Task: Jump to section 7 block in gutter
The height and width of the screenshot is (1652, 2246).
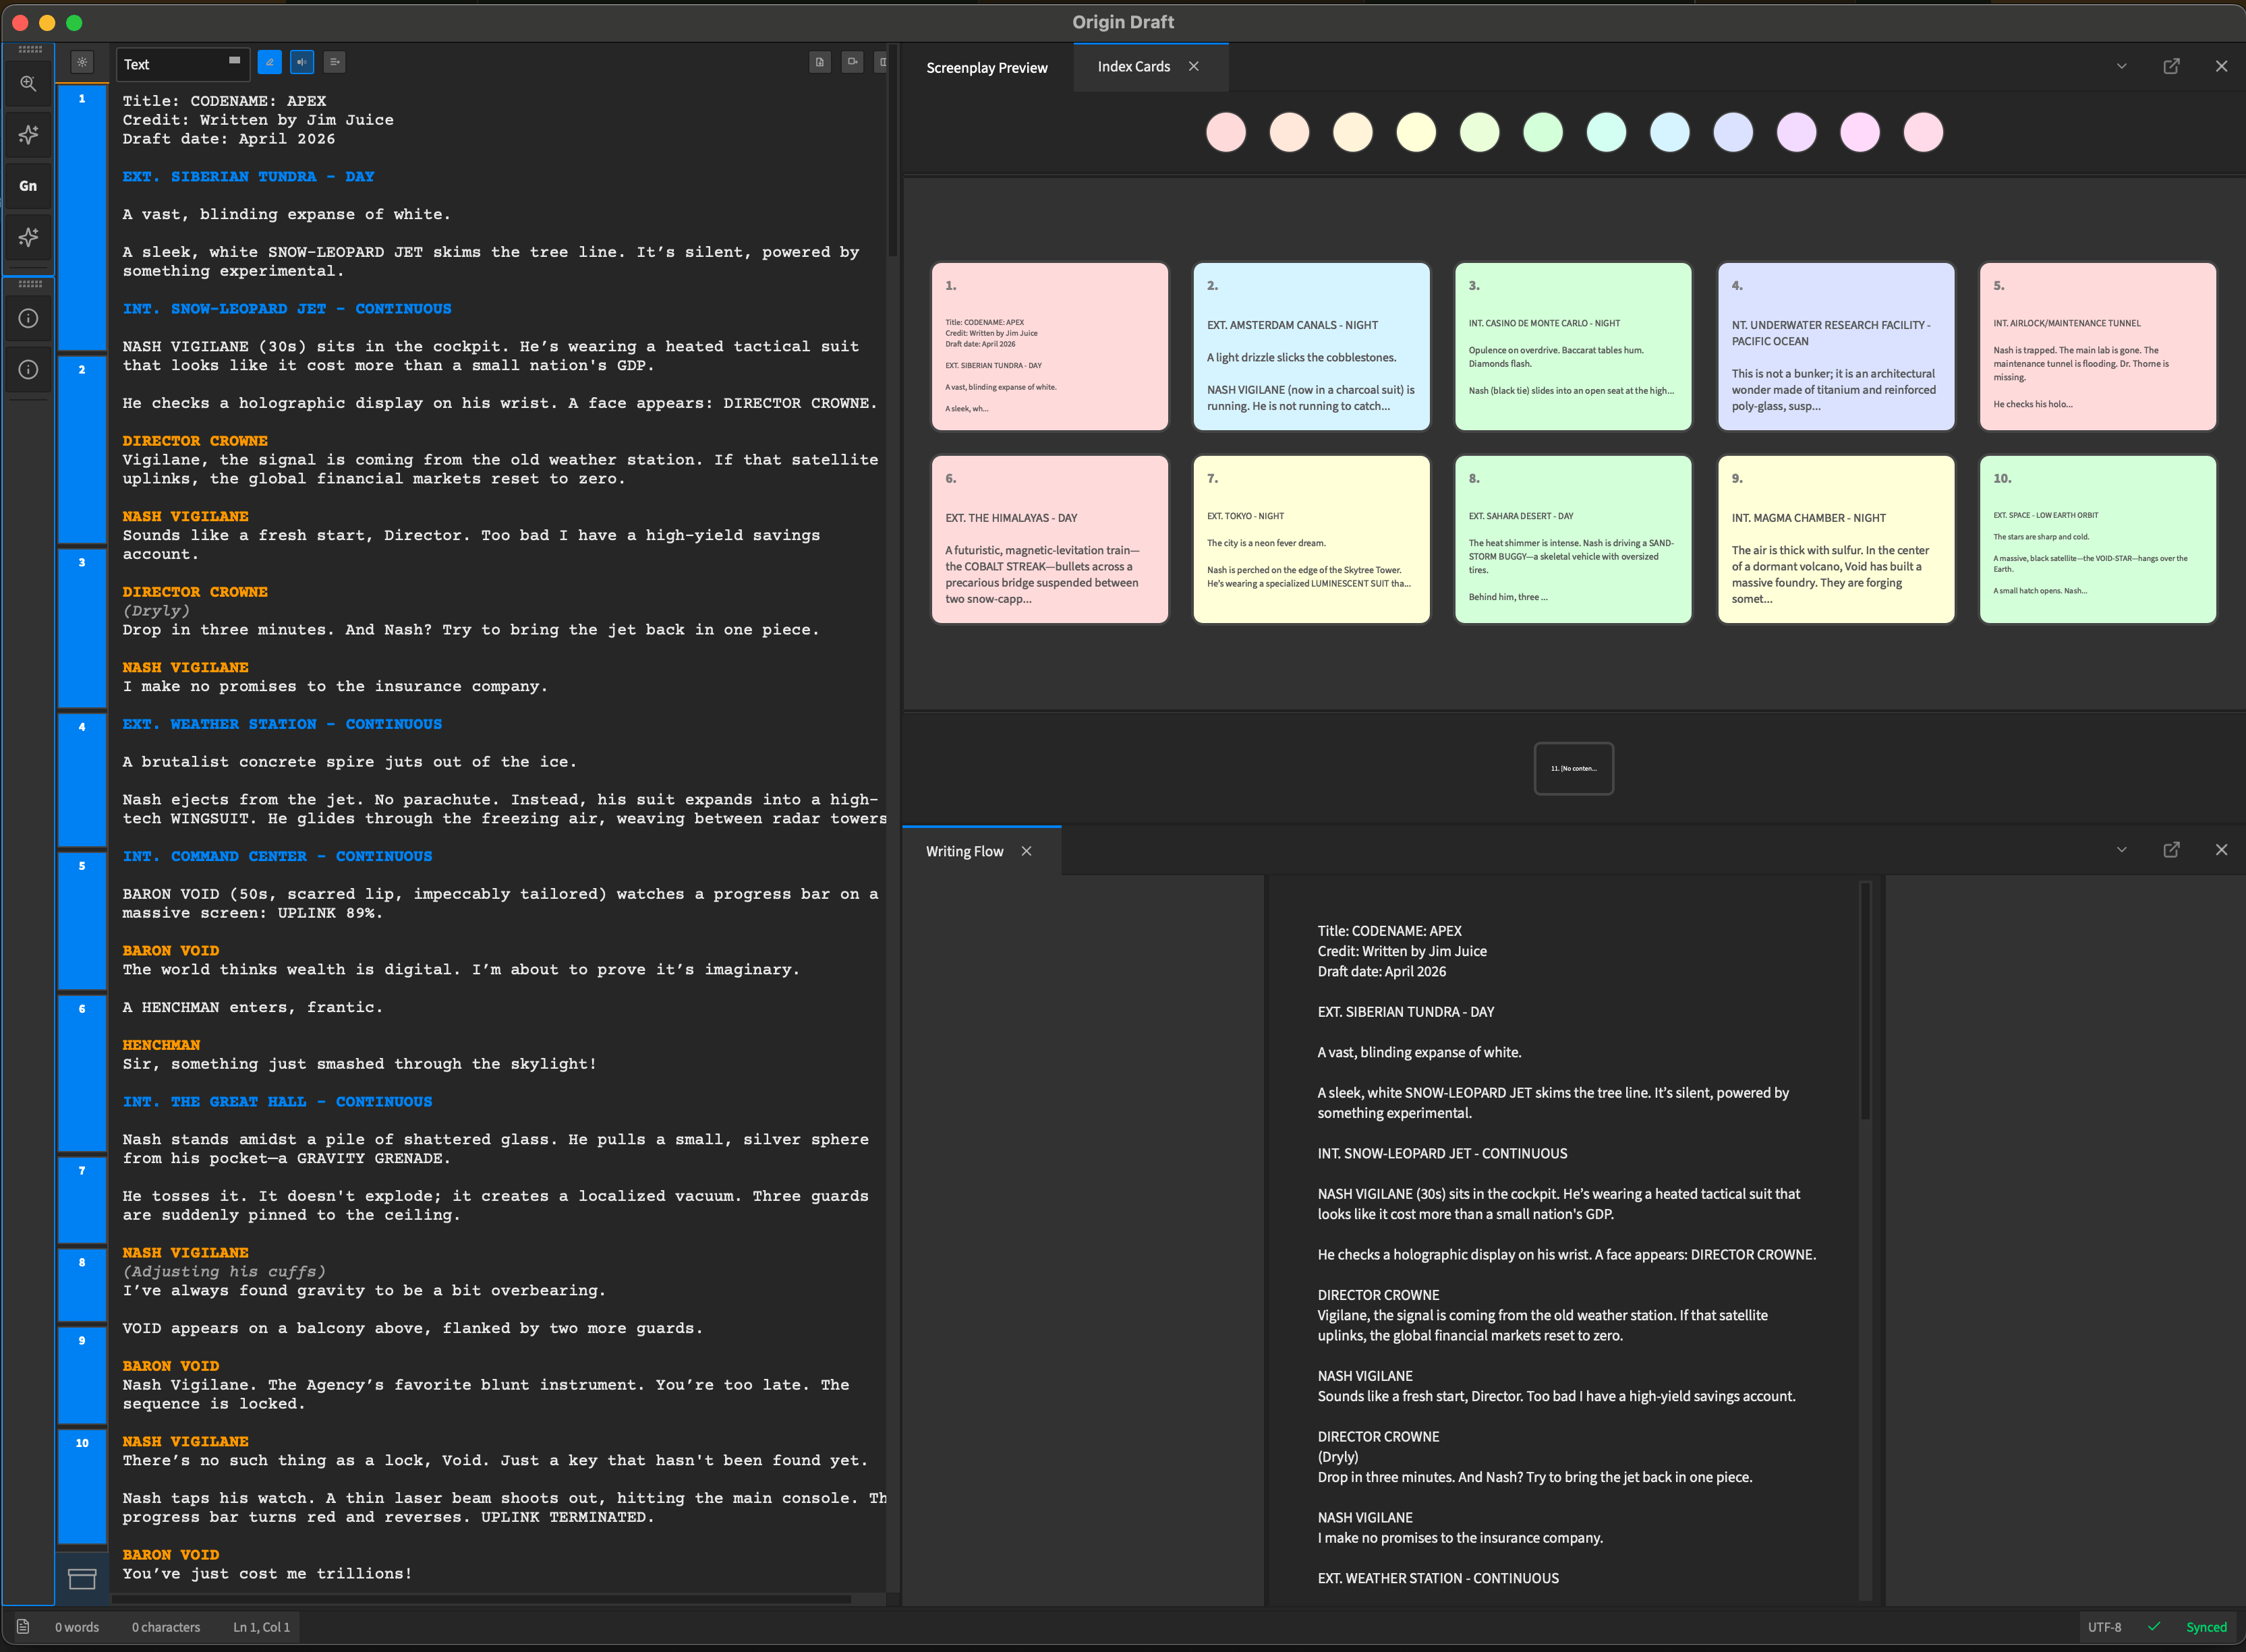Action: tap(82, 1200)
